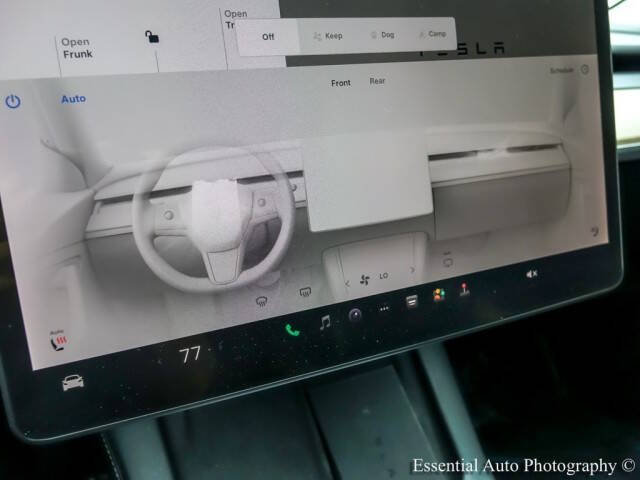Tap the passenger-side dashboard air vent
The image size is (640, 480).
[x=496, y=151]
